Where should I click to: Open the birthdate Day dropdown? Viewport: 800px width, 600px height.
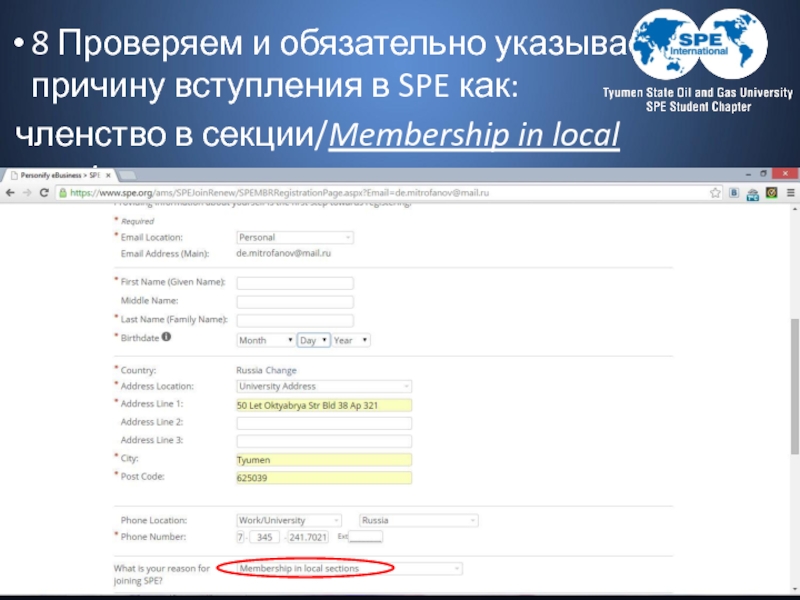click(313, 340)
